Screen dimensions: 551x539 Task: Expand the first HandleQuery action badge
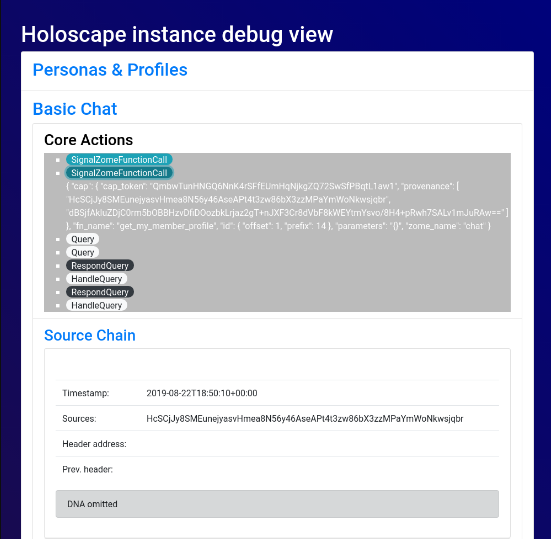(97, 279)
